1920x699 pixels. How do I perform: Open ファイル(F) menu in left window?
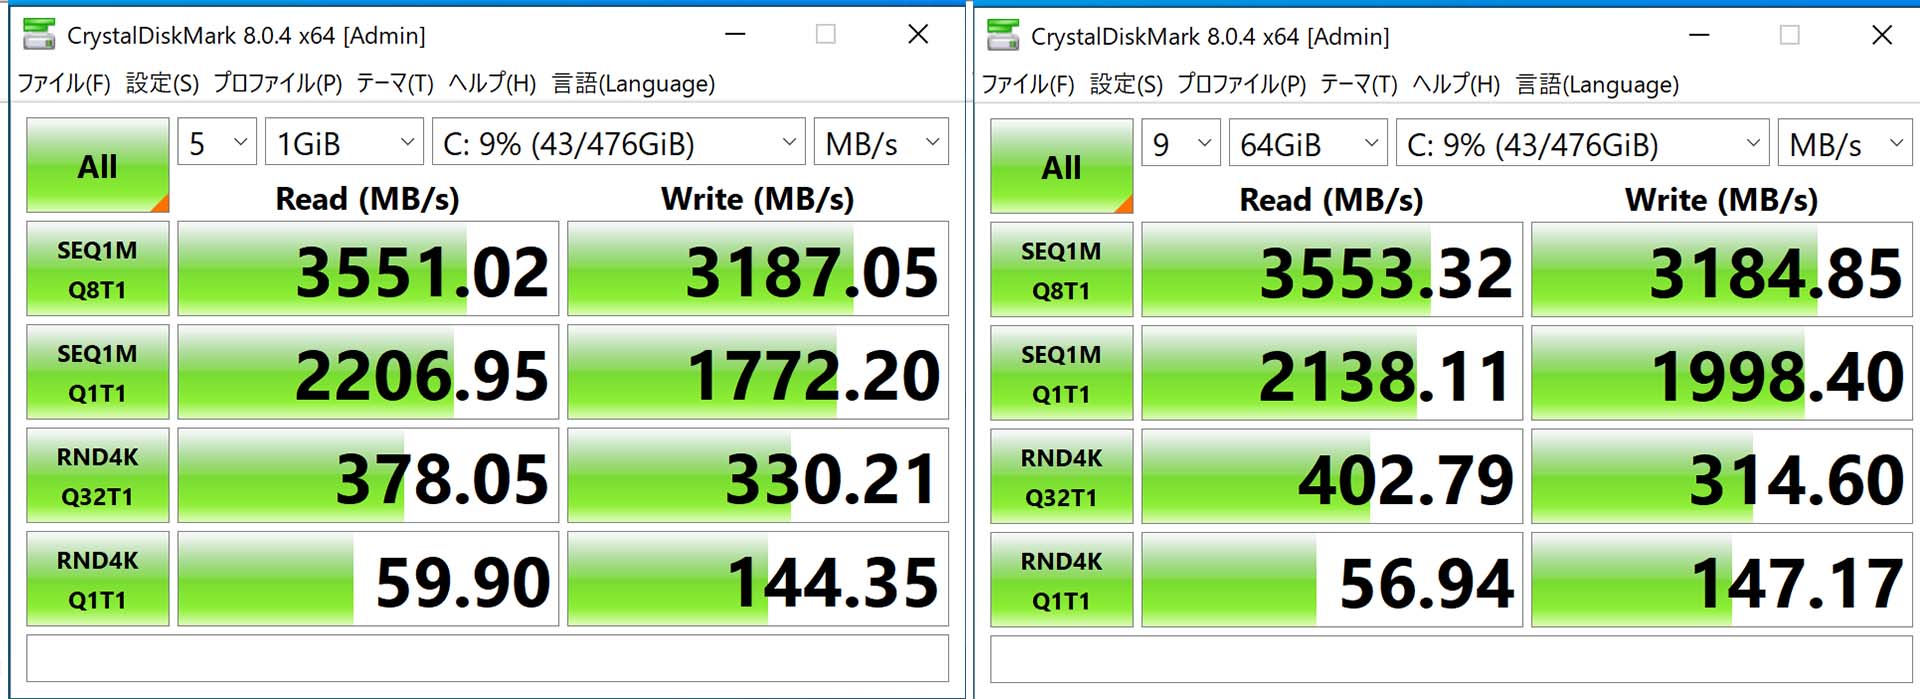coord(64,83)
